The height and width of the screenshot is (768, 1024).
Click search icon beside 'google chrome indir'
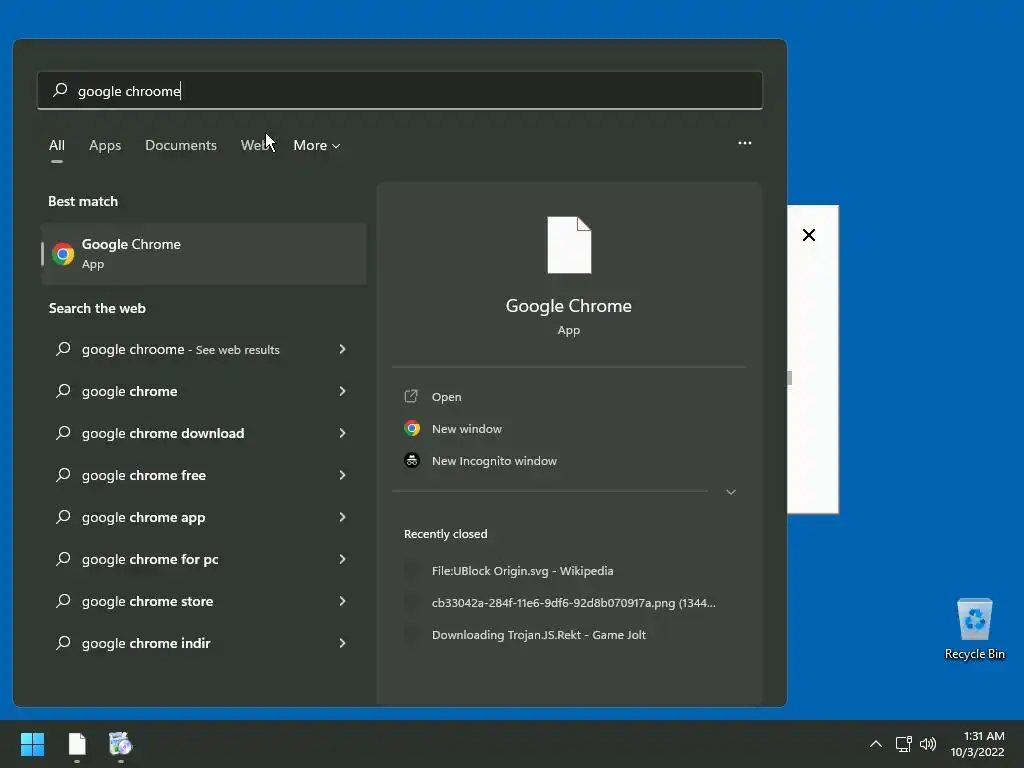click(63, 643)
